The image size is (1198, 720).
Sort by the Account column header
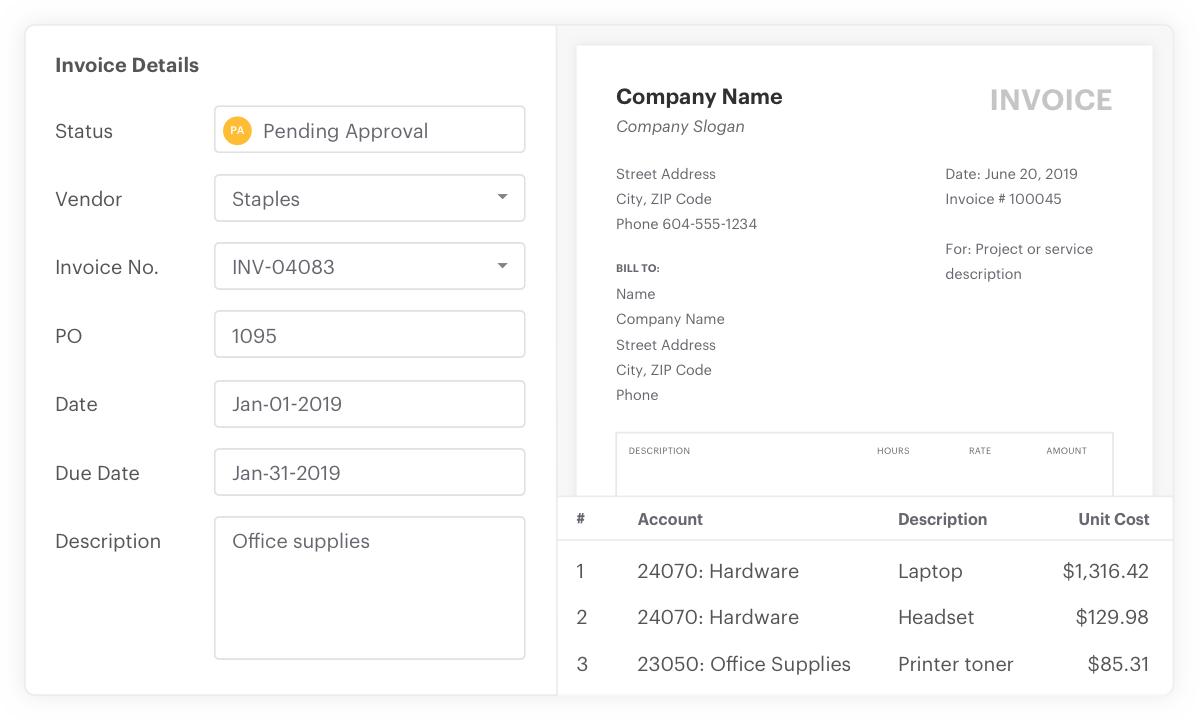click(670, 519)
